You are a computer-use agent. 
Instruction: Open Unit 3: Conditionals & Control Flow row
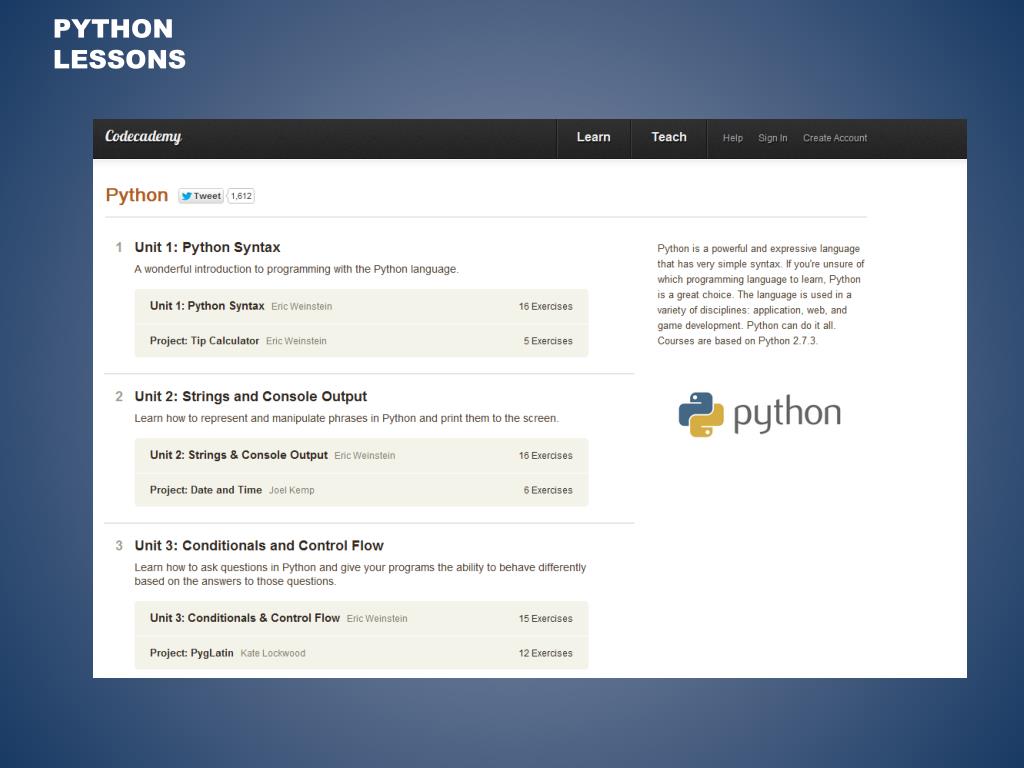(x=361, y=618)
